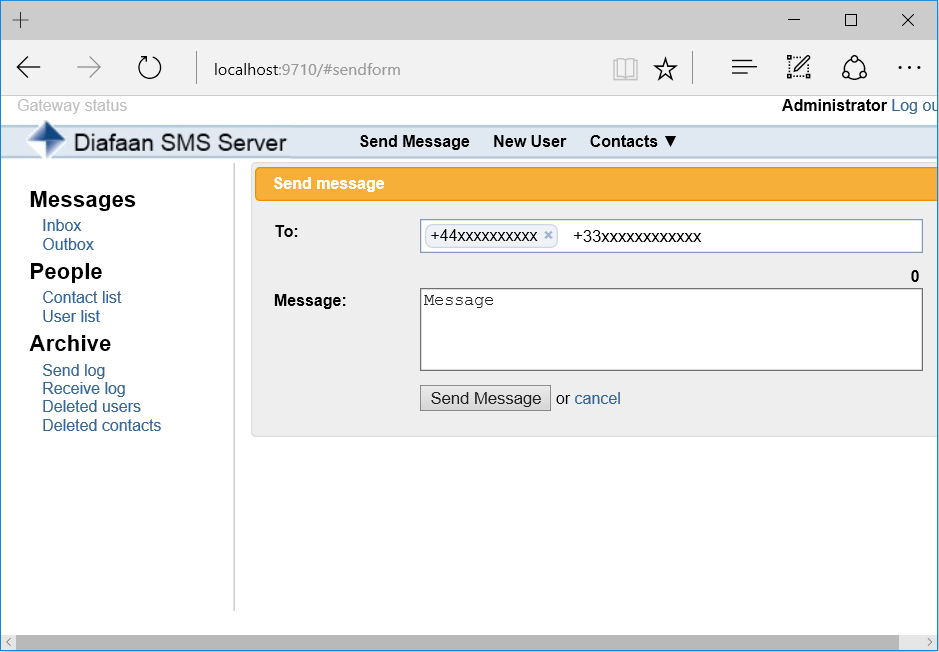Remove the +44xxxxxxxxxx recipient token

[548, 235]
